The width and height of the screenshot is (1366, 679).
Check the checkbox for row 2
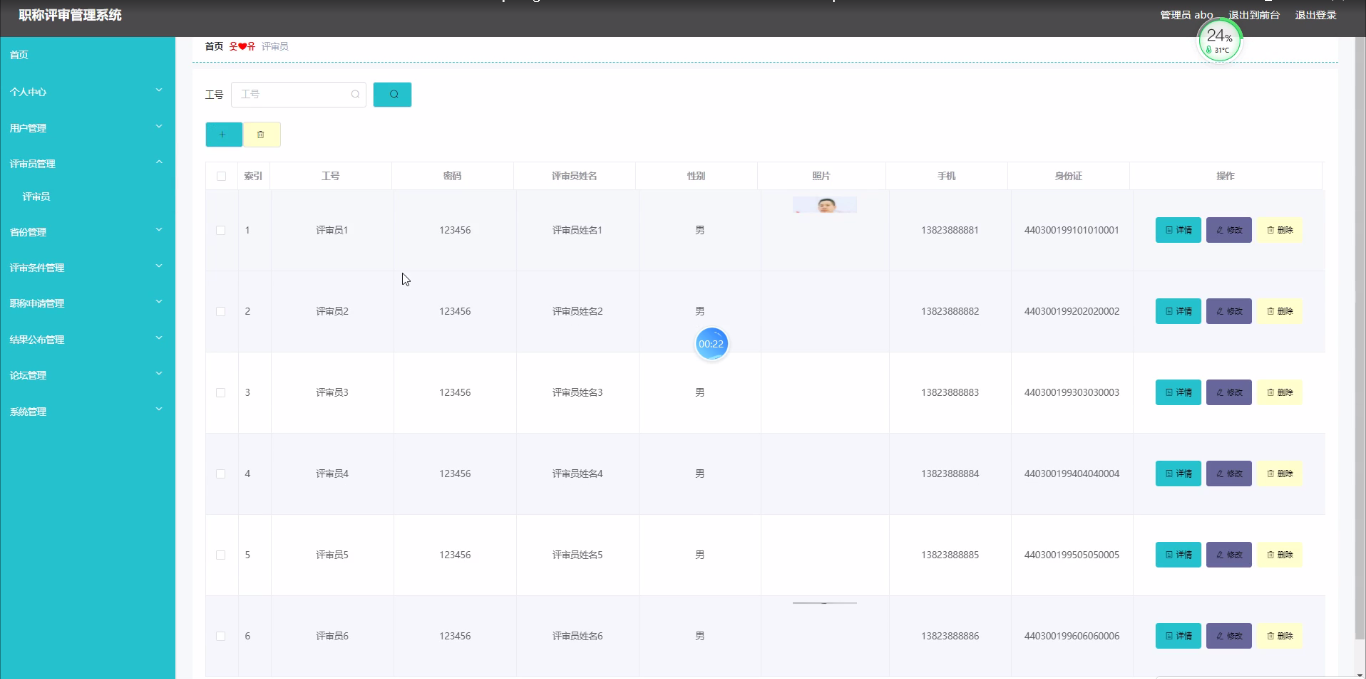[x=221, y=311]
